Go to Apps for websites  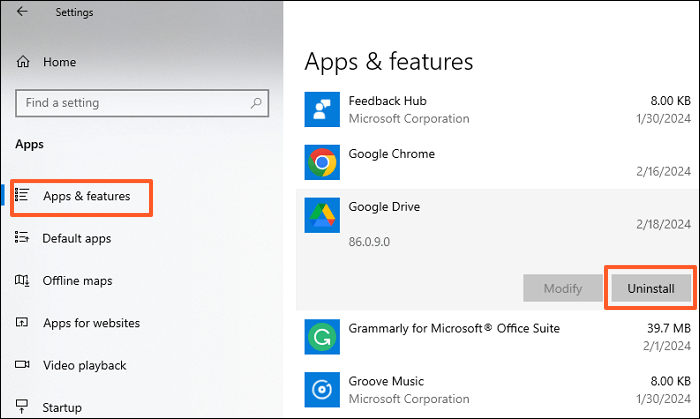(91, 323)
